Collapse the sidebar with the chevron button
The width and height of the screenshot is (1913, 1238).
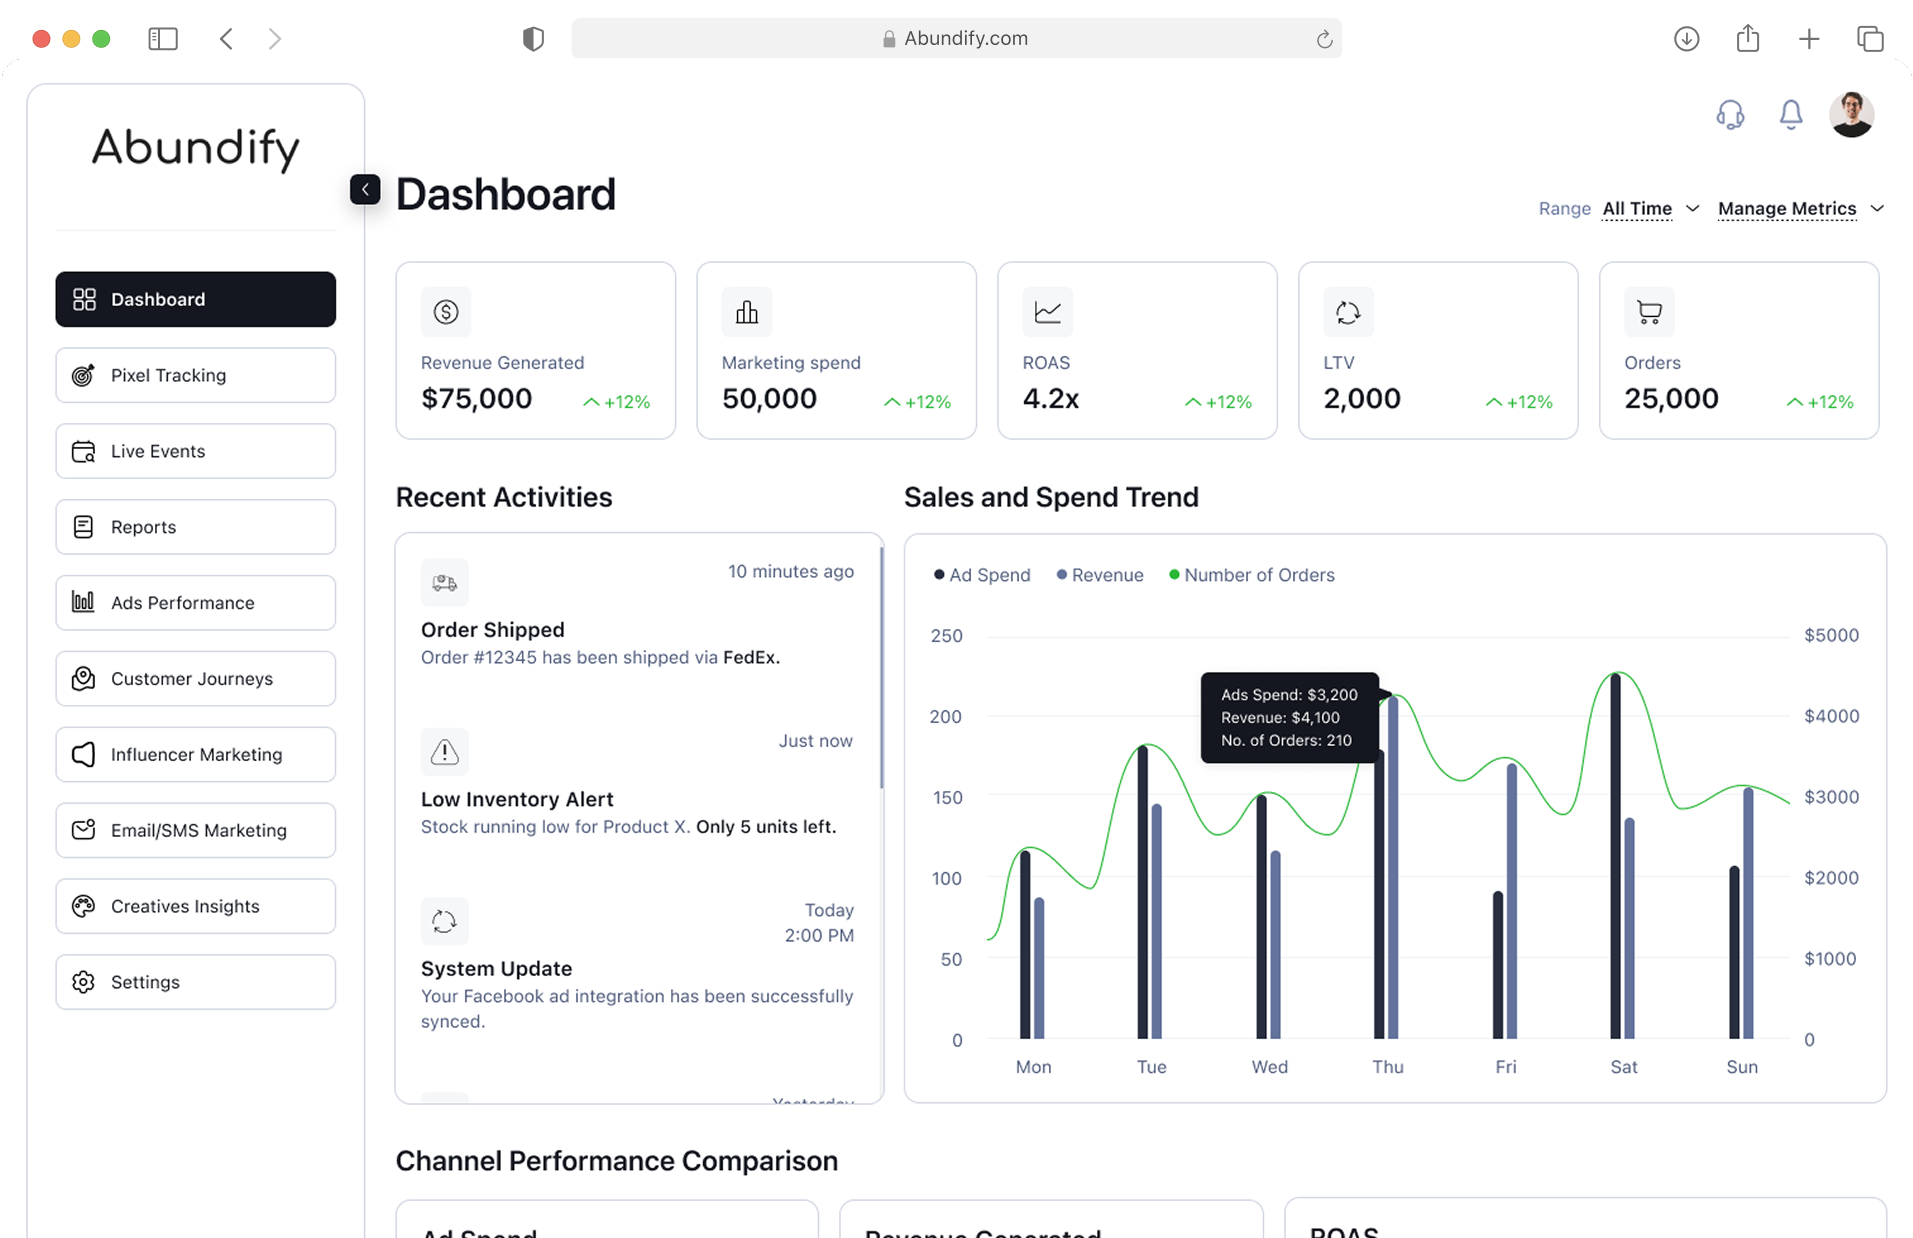(365, 189)
